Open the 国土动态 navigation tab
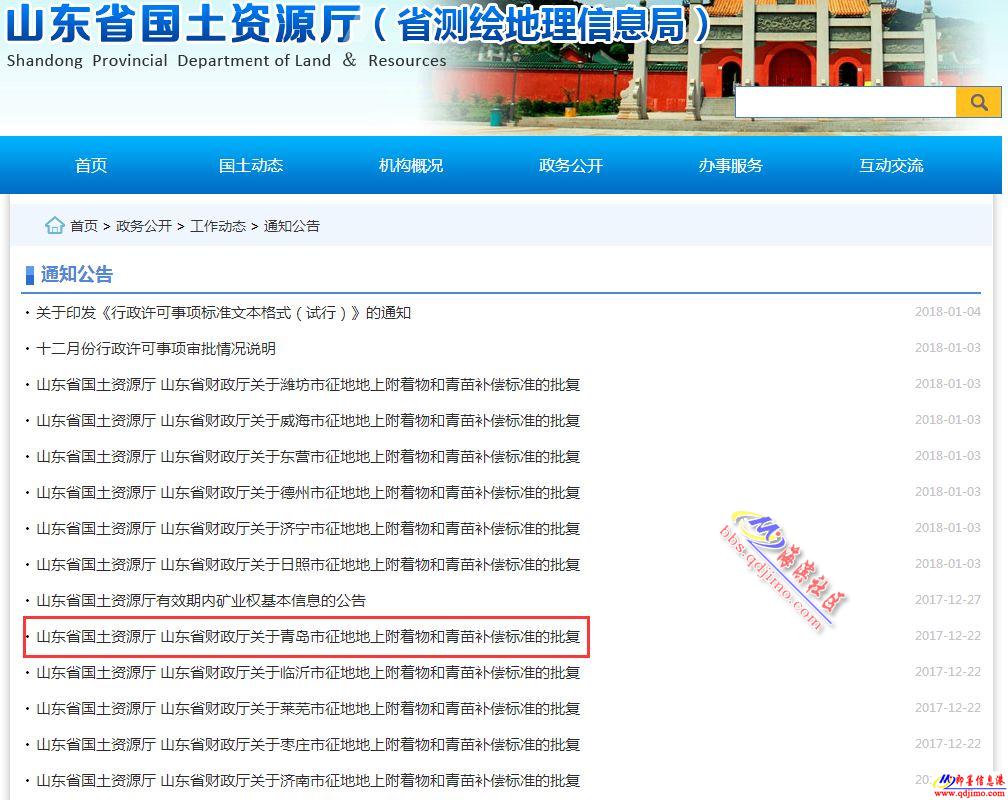 (x=251, y=165)
